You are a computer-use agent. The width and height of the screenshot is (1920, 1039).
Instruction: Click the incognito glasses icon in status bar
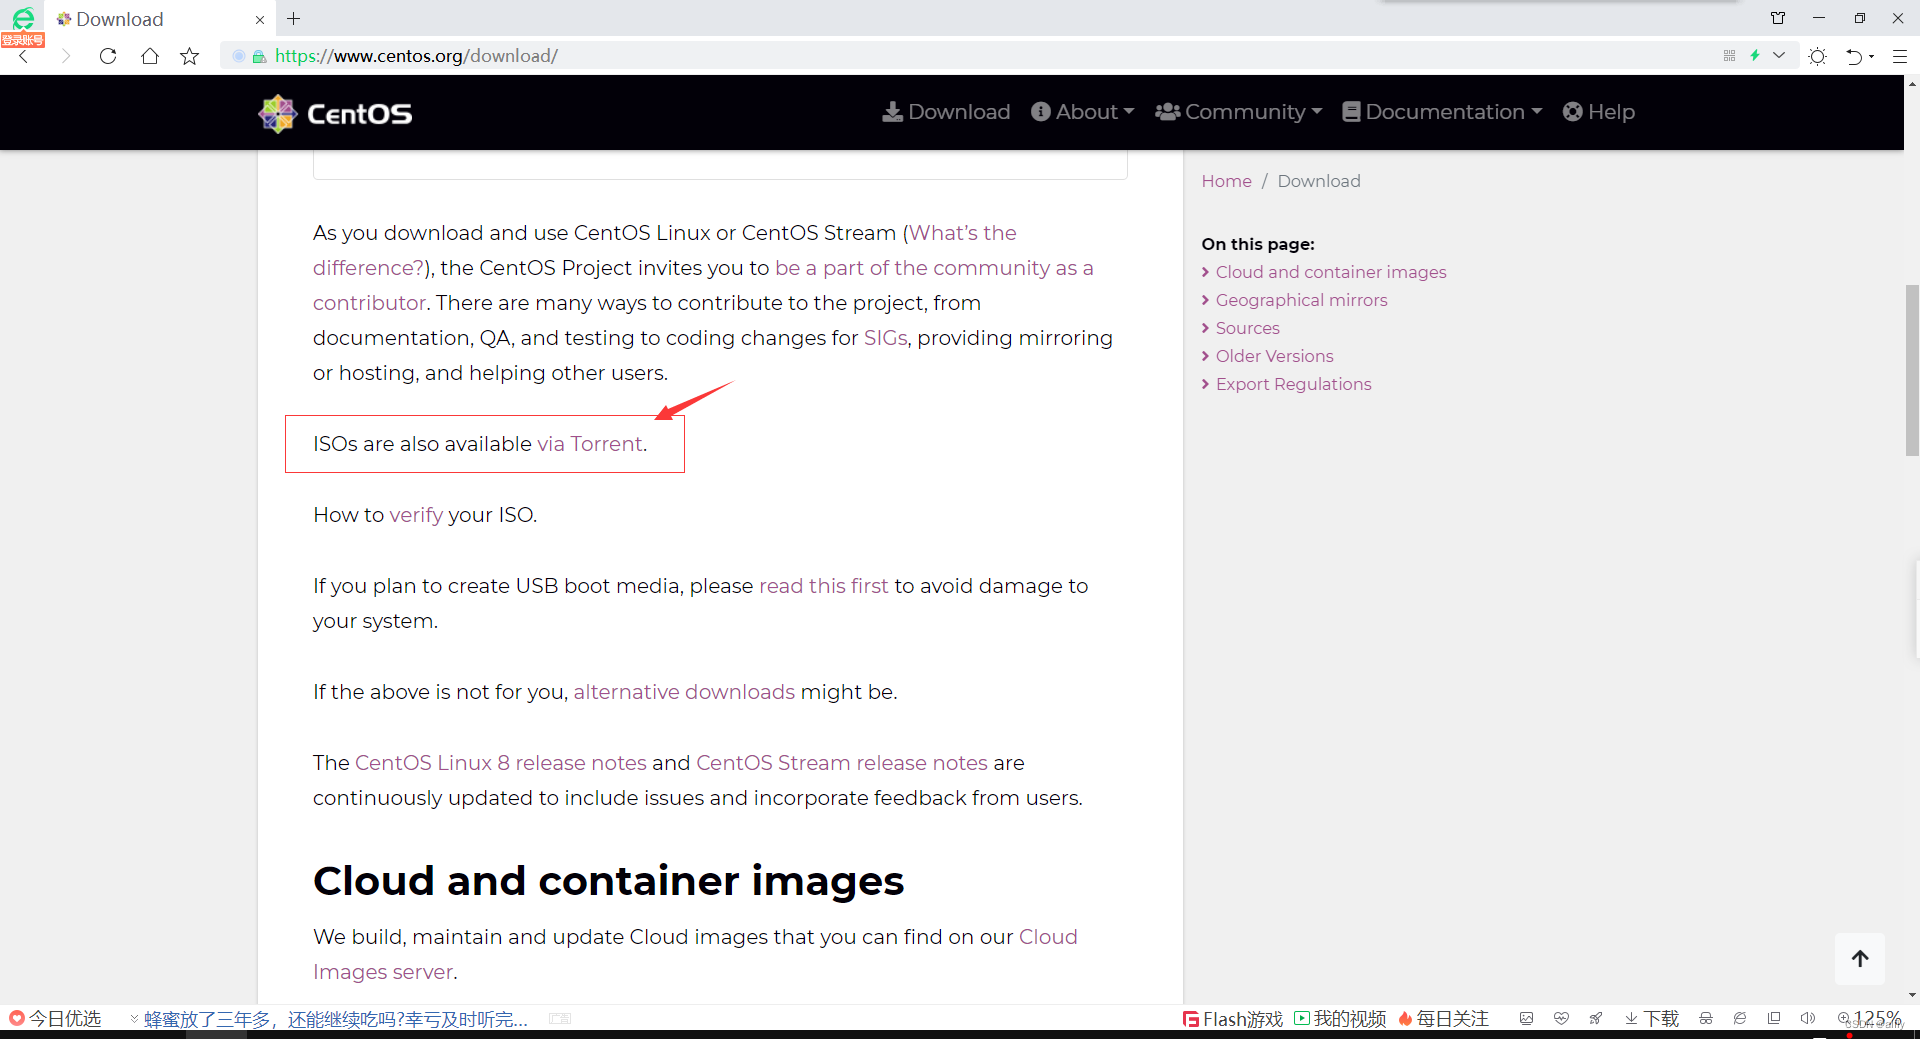1706,1018
